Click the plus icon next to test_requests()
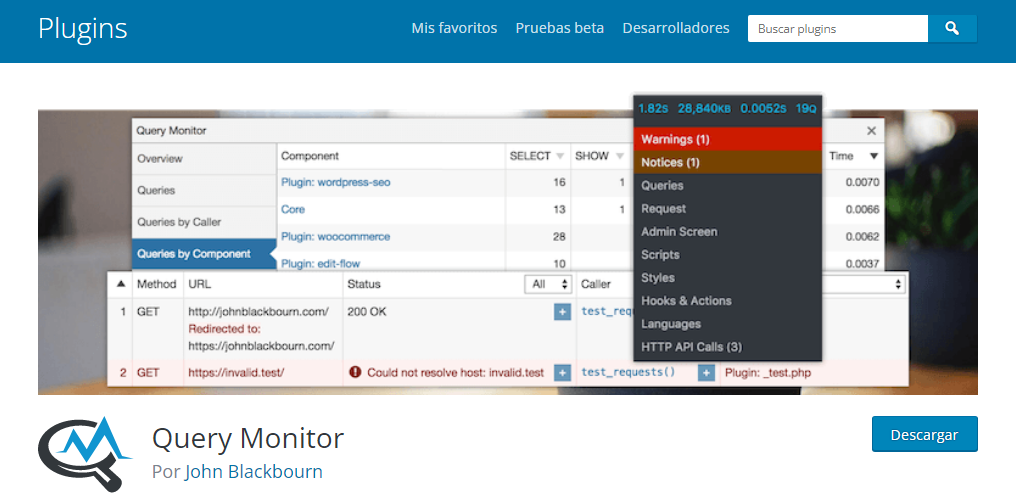This screenshot has height=501, width=1016. [706, 373]
